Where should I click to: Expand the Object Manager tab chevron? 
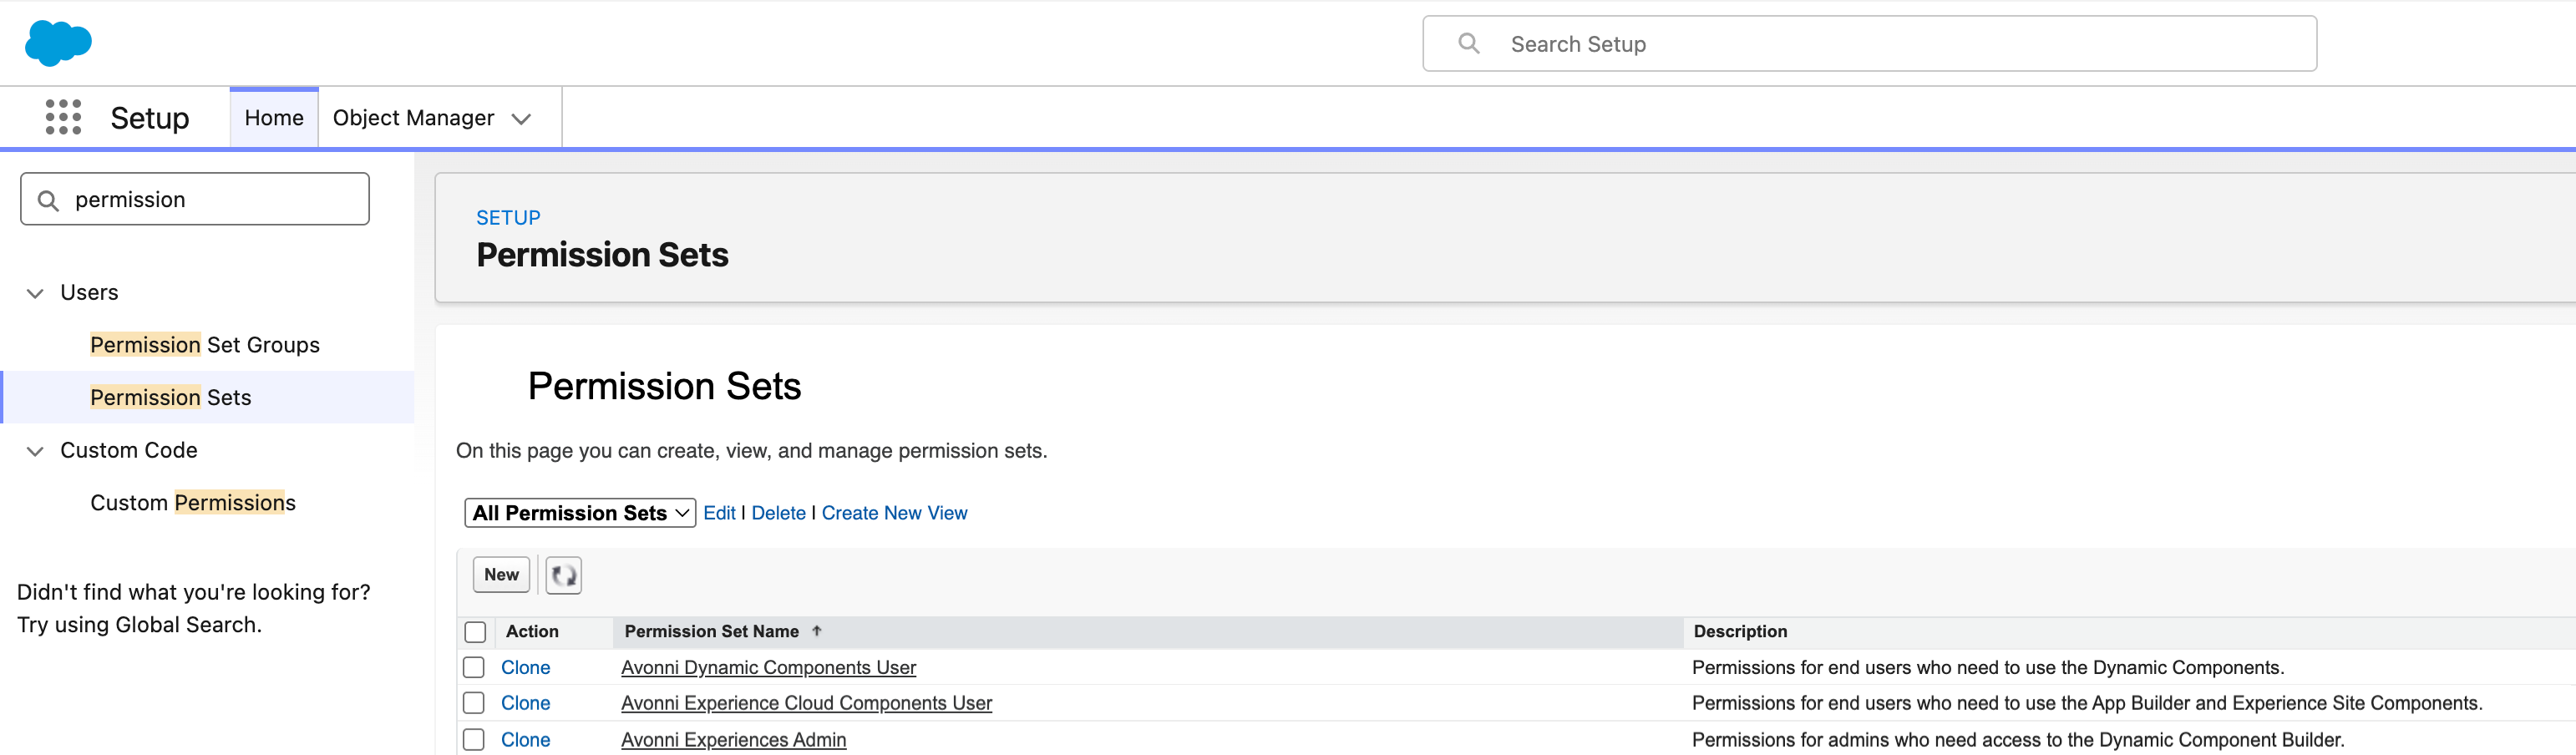[521, 119]
